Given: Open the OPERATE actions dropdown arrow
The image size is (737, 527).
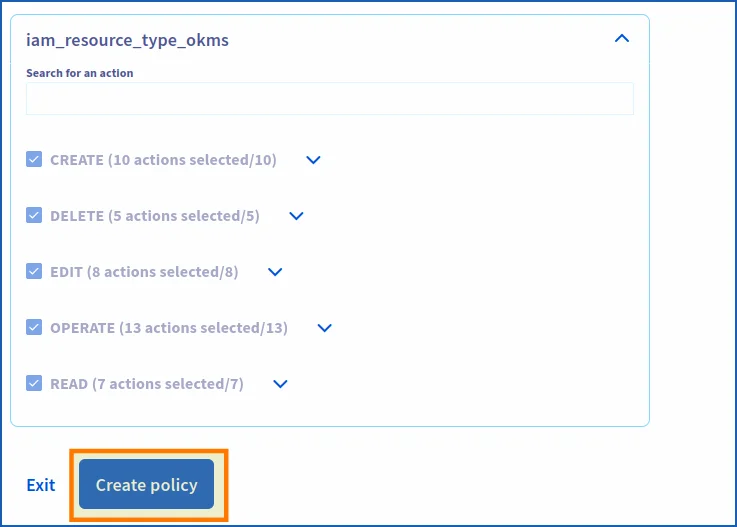Looking at the screenshot, I should point(324,328).
